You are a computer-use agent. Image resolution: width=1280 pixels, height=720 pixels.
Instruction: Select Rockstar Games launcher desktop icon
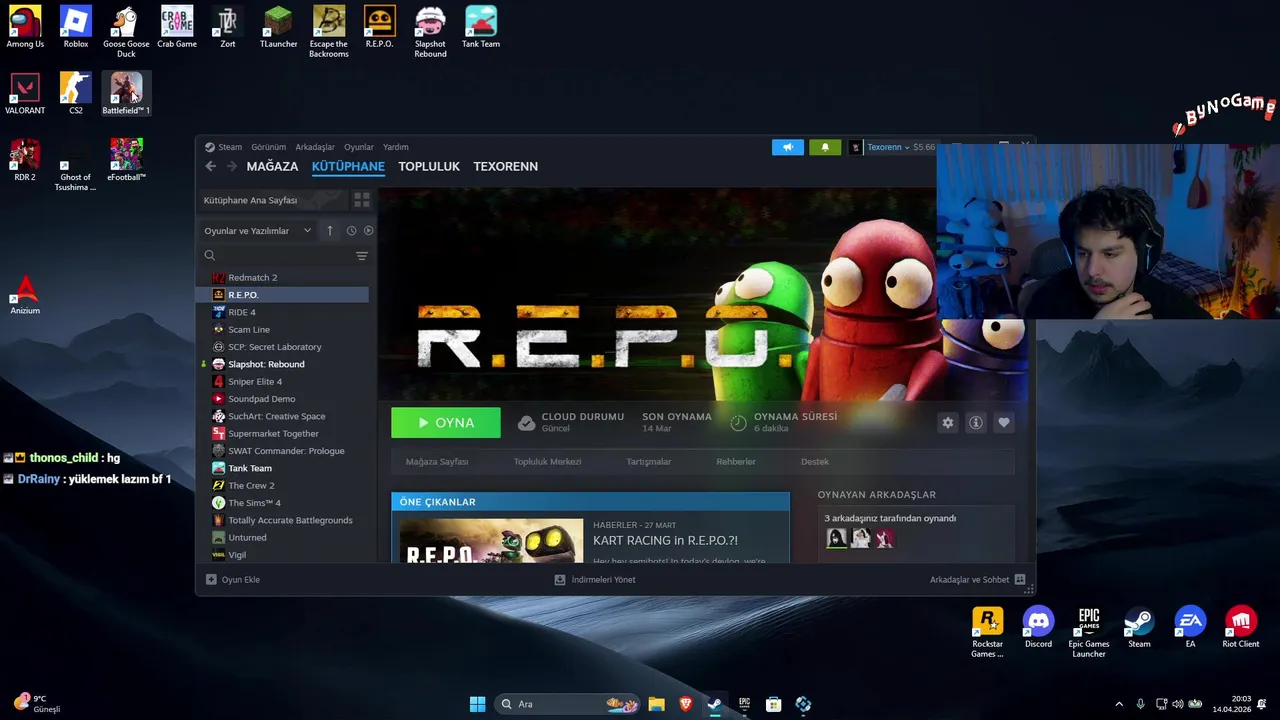(987, 632)
